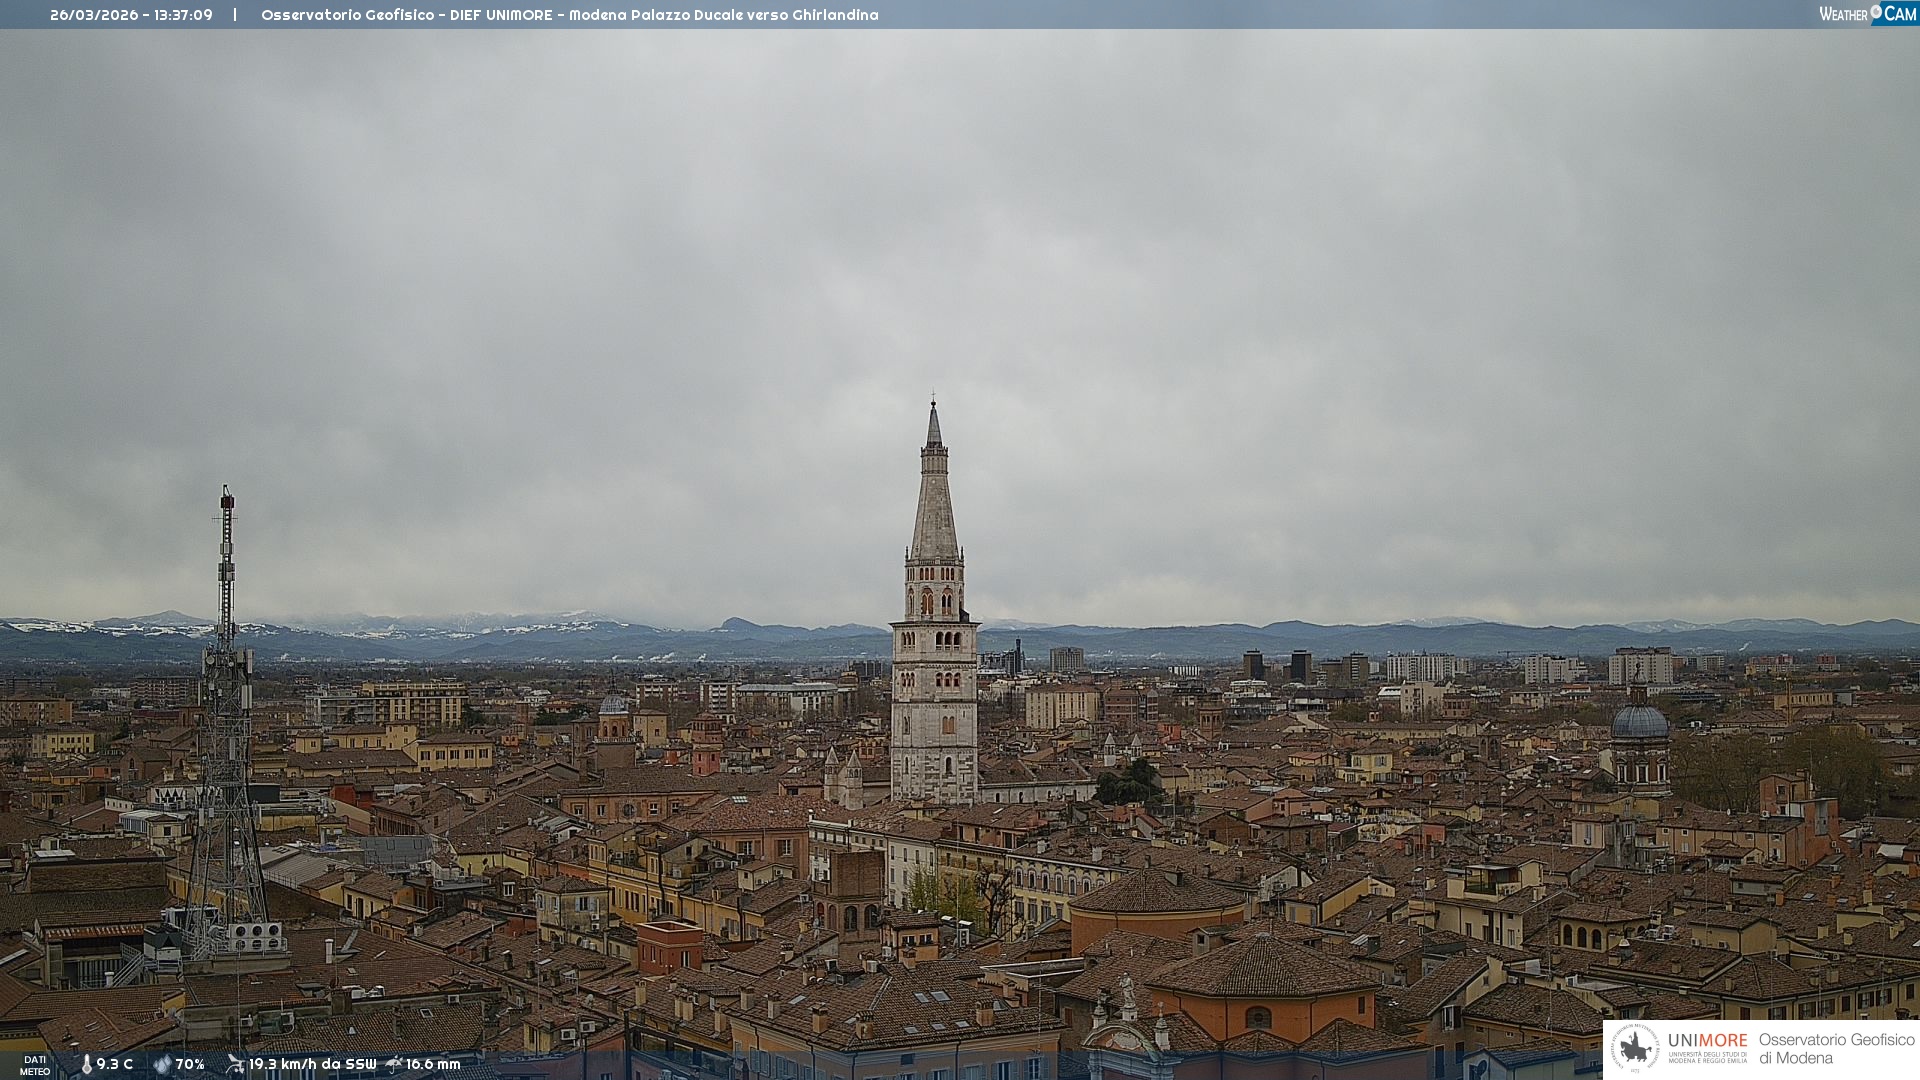Screen dimensions: 1920x1080
Task: Click the 70% humidity value
Action: [190, 1064]
